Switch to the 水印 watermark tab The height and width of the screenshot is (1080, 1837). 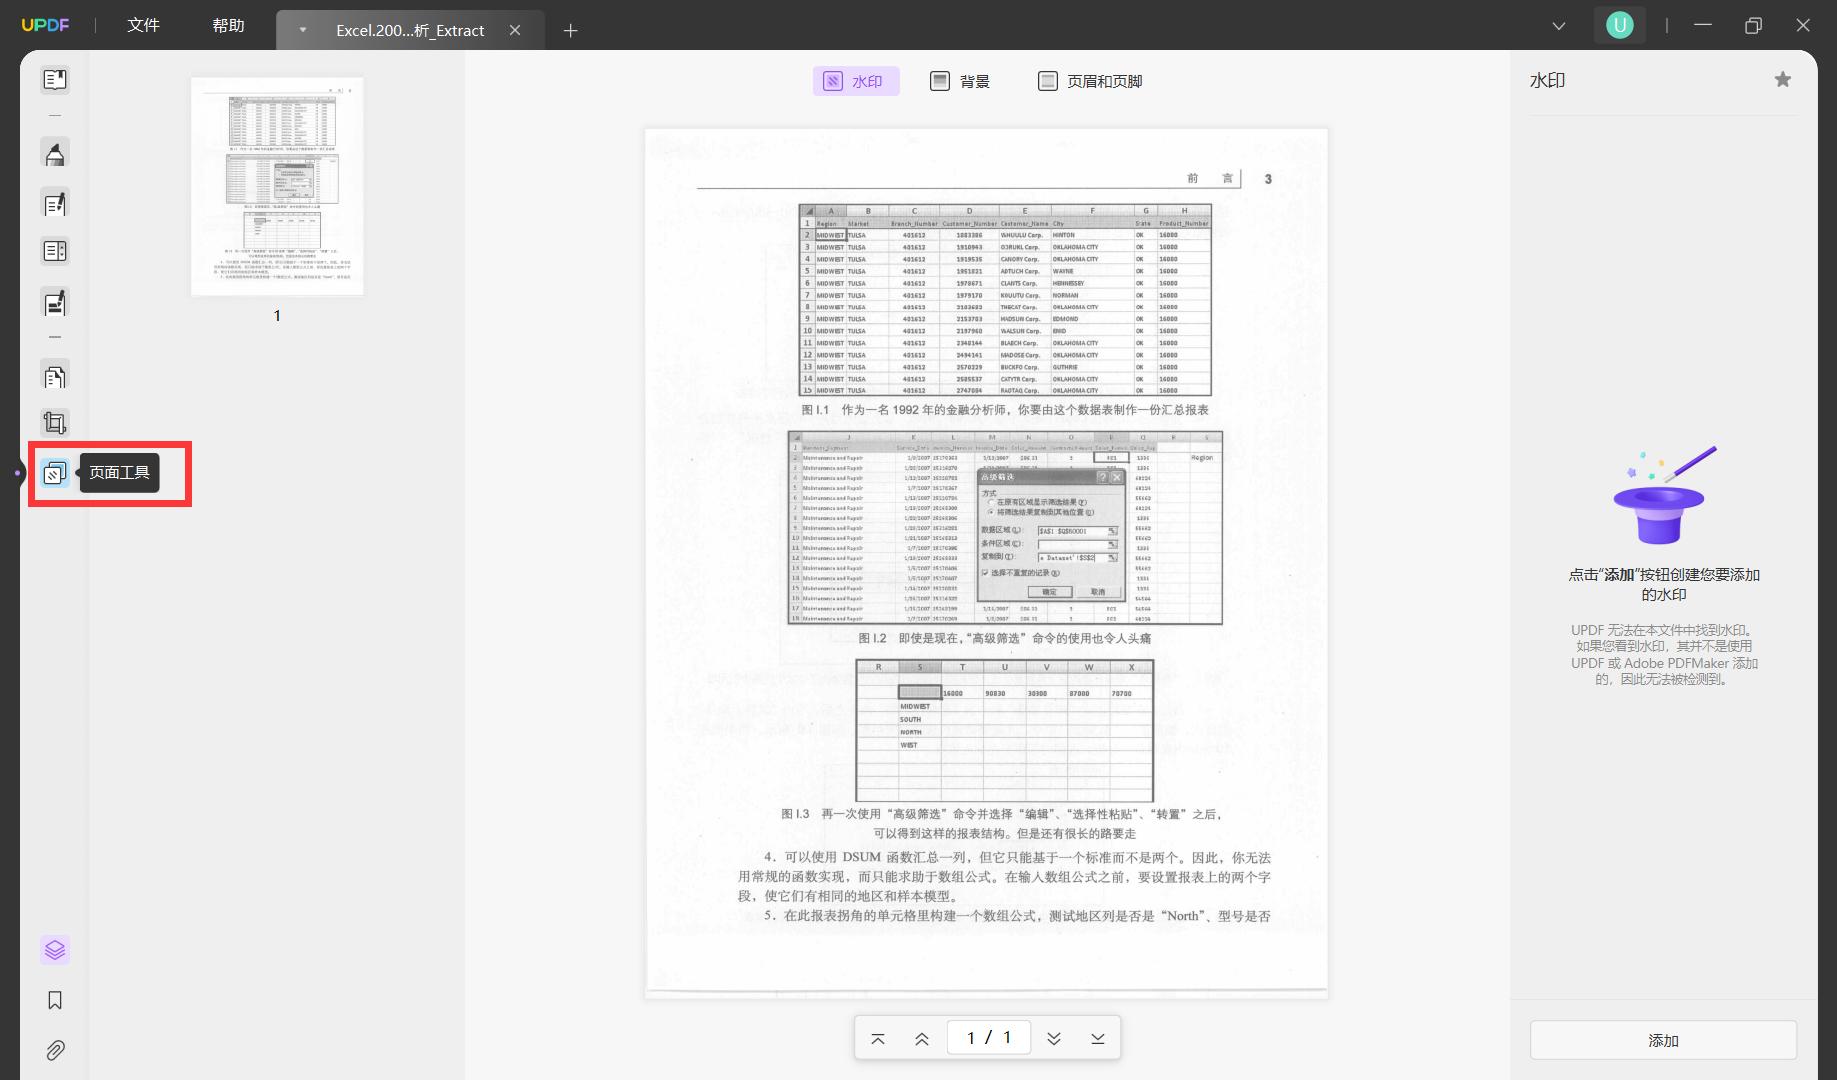[856, 81]
